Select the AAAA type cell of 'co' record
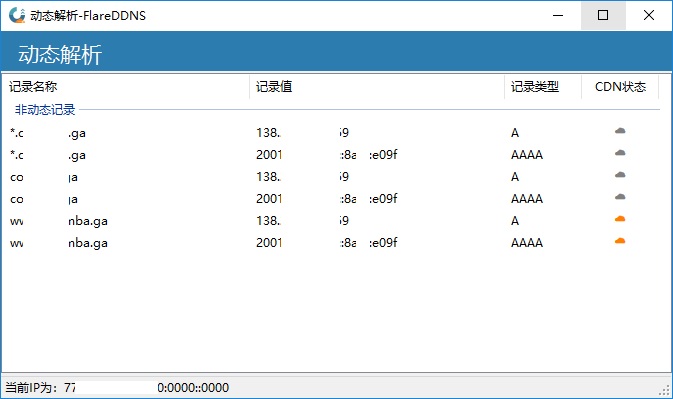 pyautogui.click(x=527, y=199)
